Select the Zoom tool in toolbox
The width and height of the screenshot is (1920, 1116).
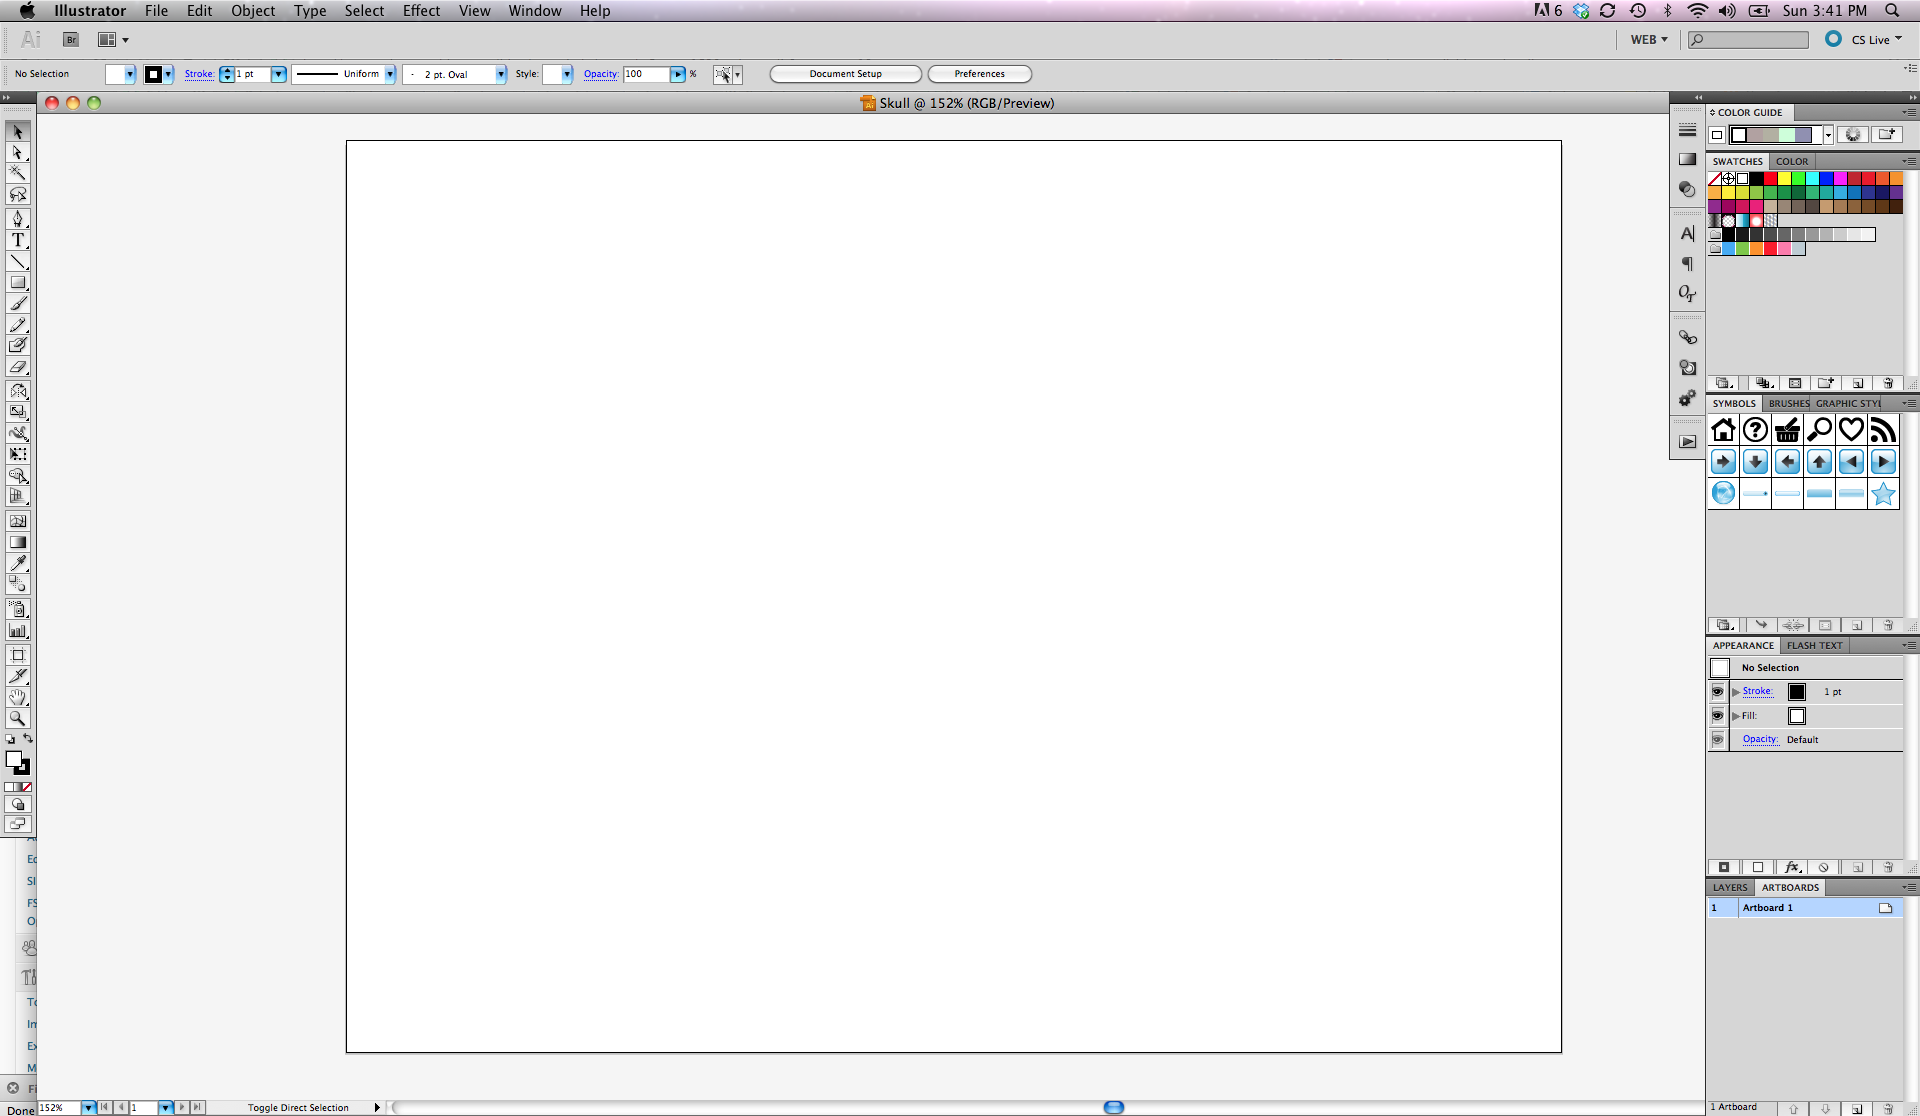pyautogui.click(x=18, y=718)
